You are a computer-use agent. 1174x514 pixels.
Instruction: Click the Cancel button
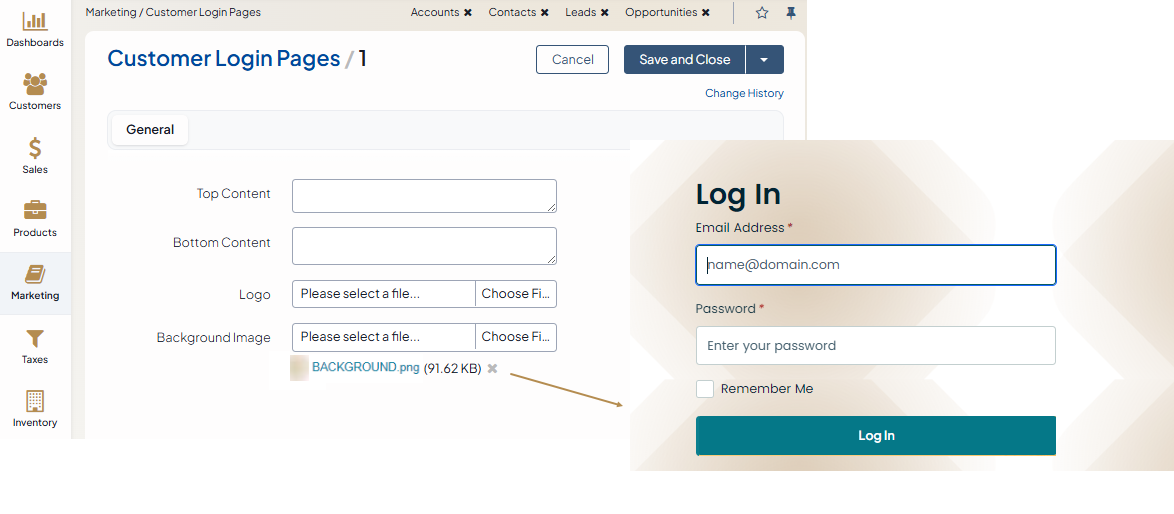(x=572, y=60)
